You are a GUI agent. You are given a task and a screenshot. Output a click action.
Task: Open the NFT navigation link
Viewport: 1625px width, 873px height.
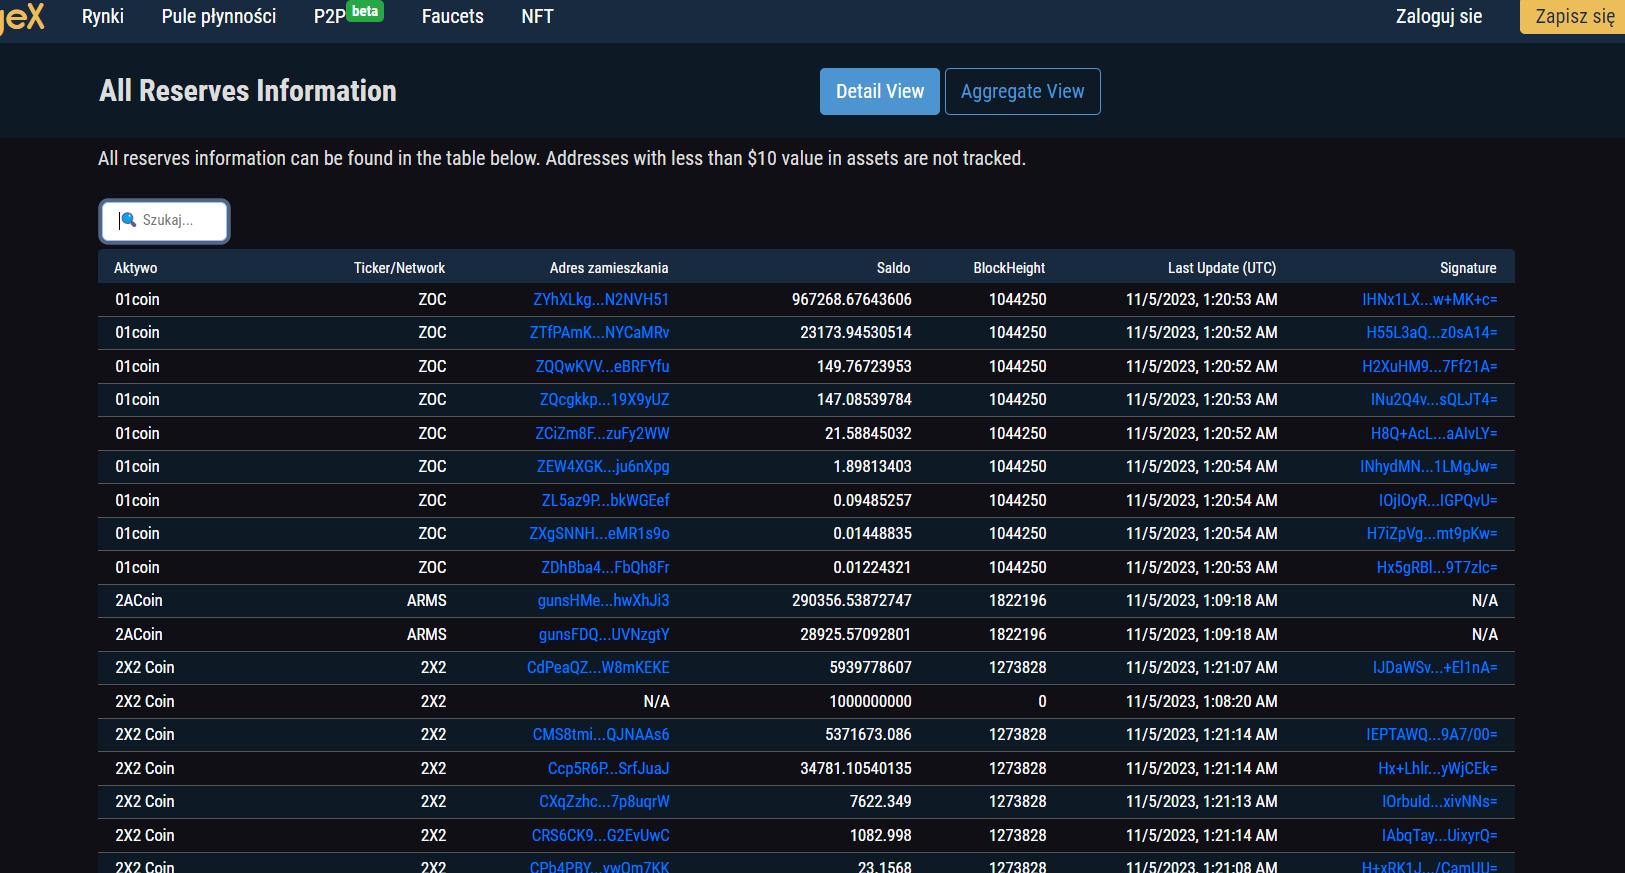(x=537, y=17)
